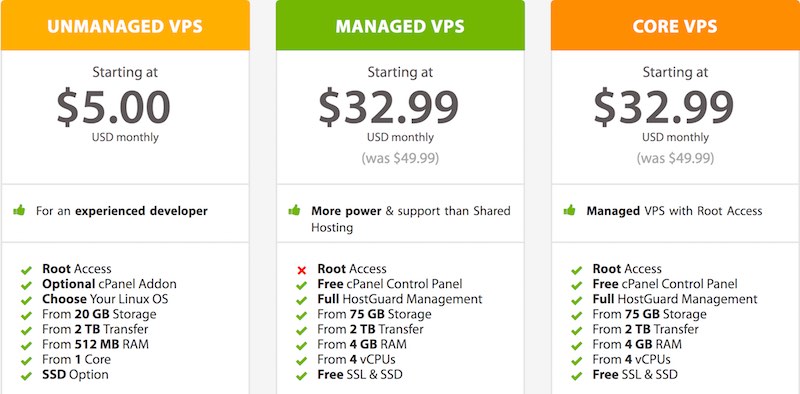This screenshot has height=394, width=800.
Task: Click checkmark beside From 4 vCPUs in Managed VPS
Action: [x=301, y=361]
